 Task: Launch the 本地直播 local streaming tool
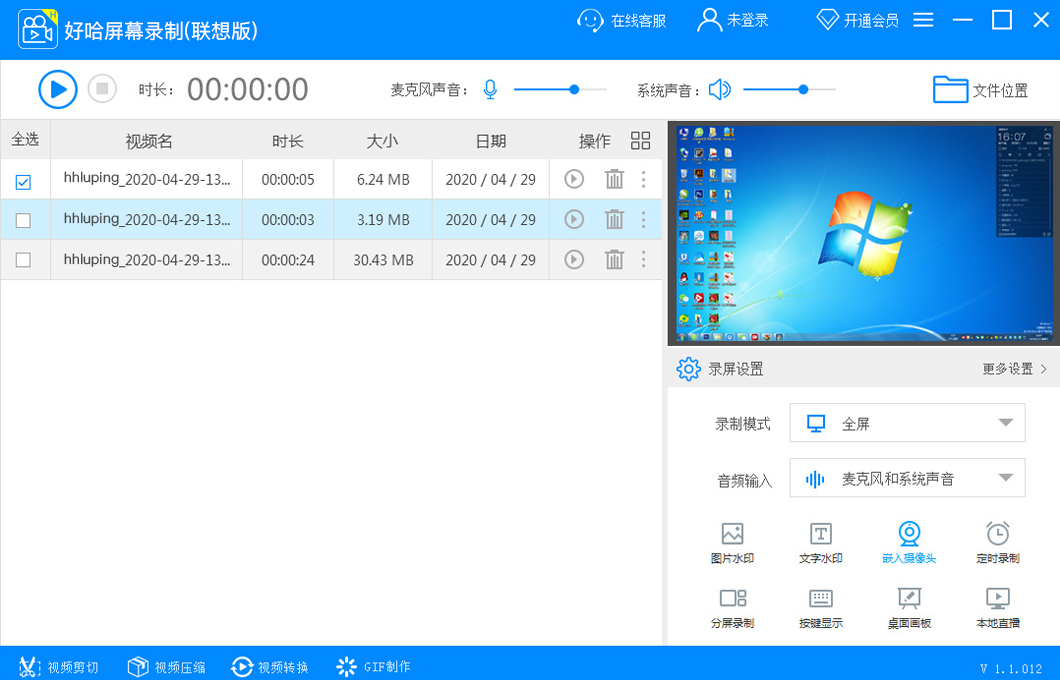tap(996, 608)
